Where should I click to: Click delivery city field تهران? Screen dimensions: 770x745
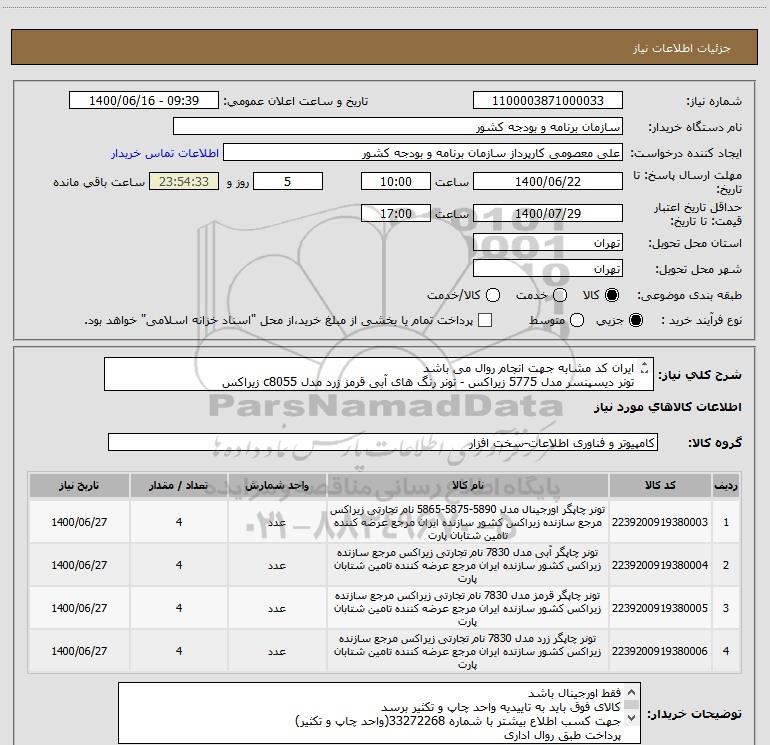coord(548,269)
